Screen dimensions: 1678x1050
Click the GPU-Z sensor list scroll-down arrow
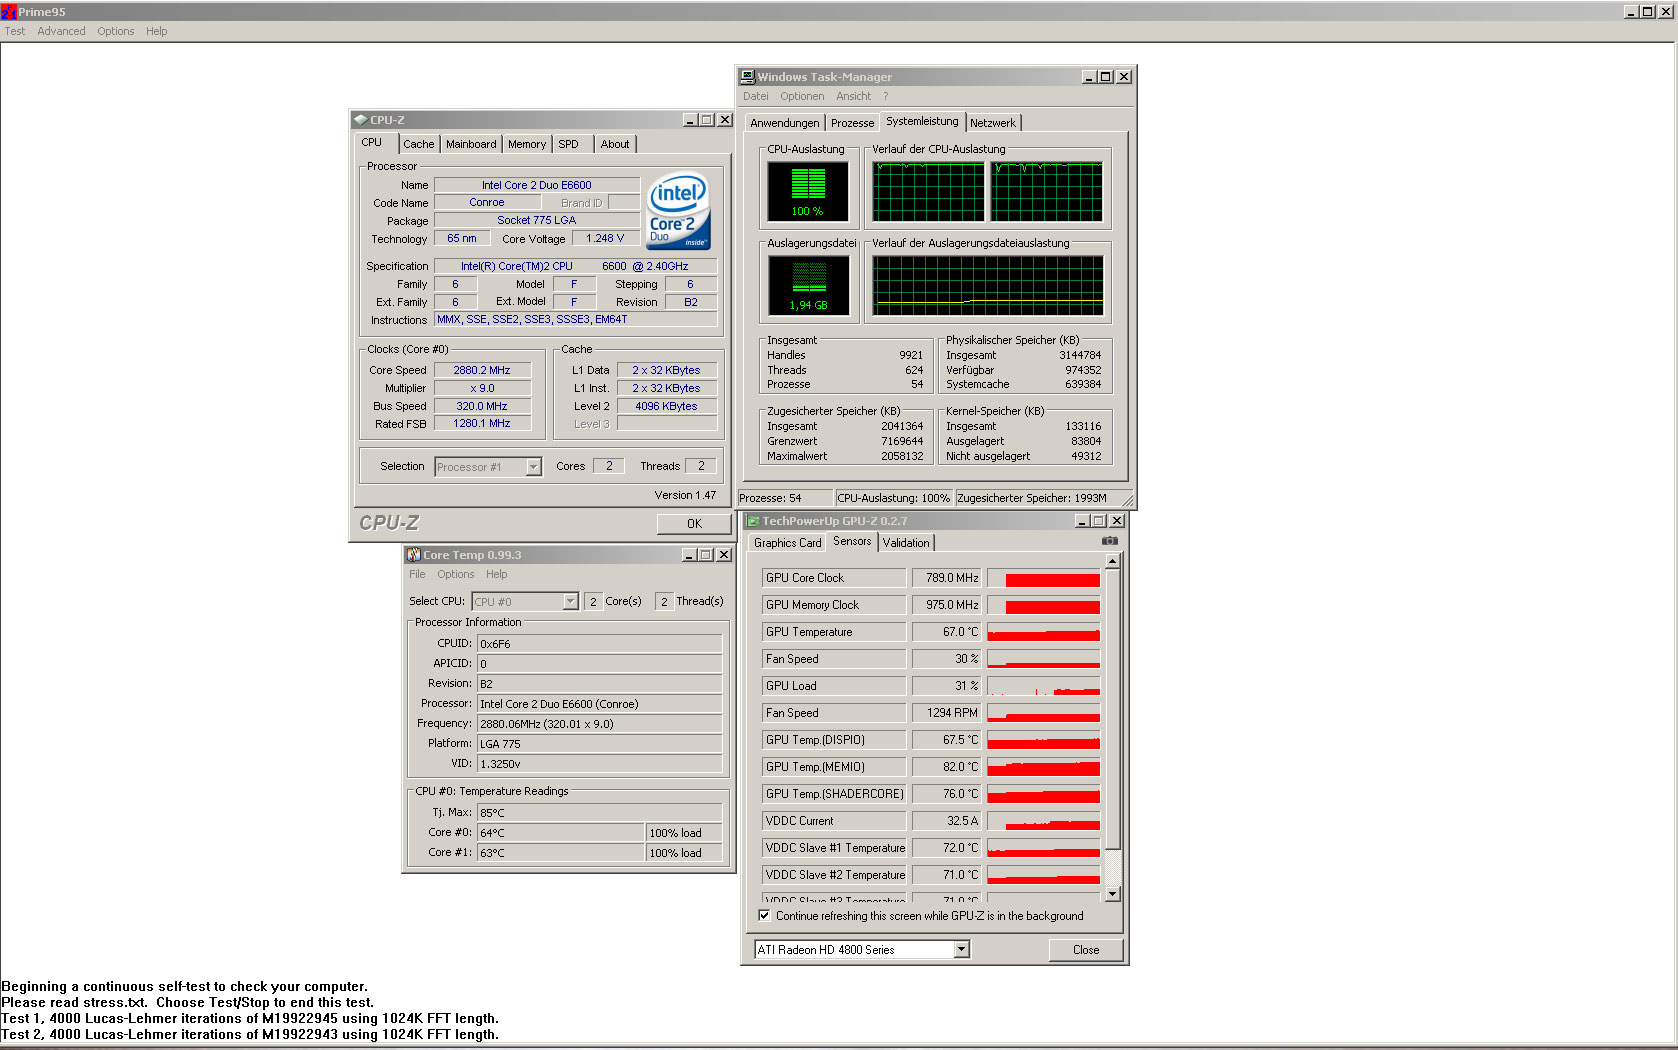pyautogui.click(x=1112, y=894)
